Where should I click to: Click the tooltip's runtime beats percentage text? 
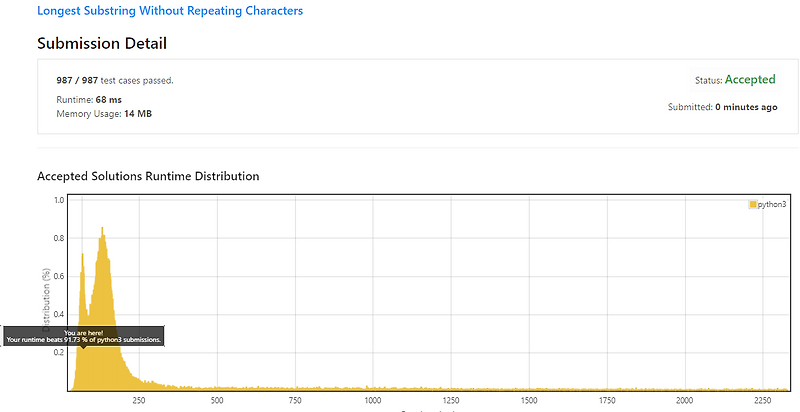coord(84,340)
